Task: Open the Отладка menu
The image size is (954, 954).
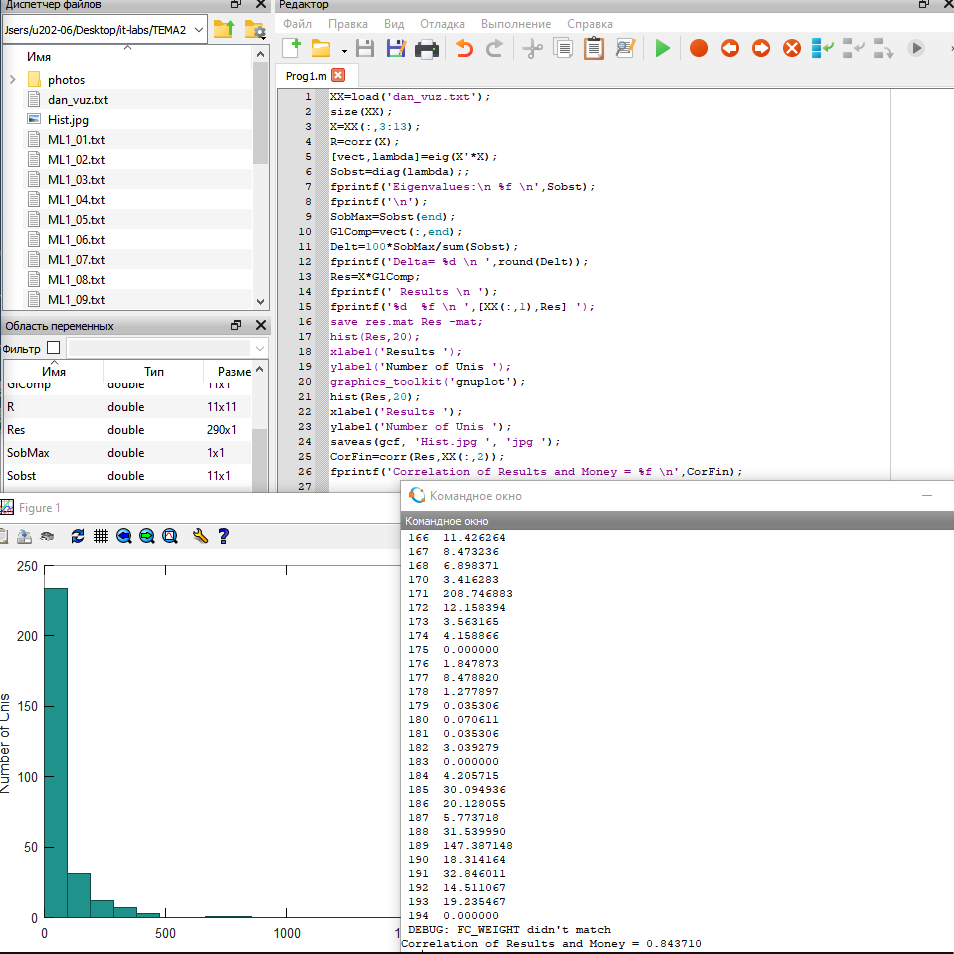Action: click(x=441, y=23)
